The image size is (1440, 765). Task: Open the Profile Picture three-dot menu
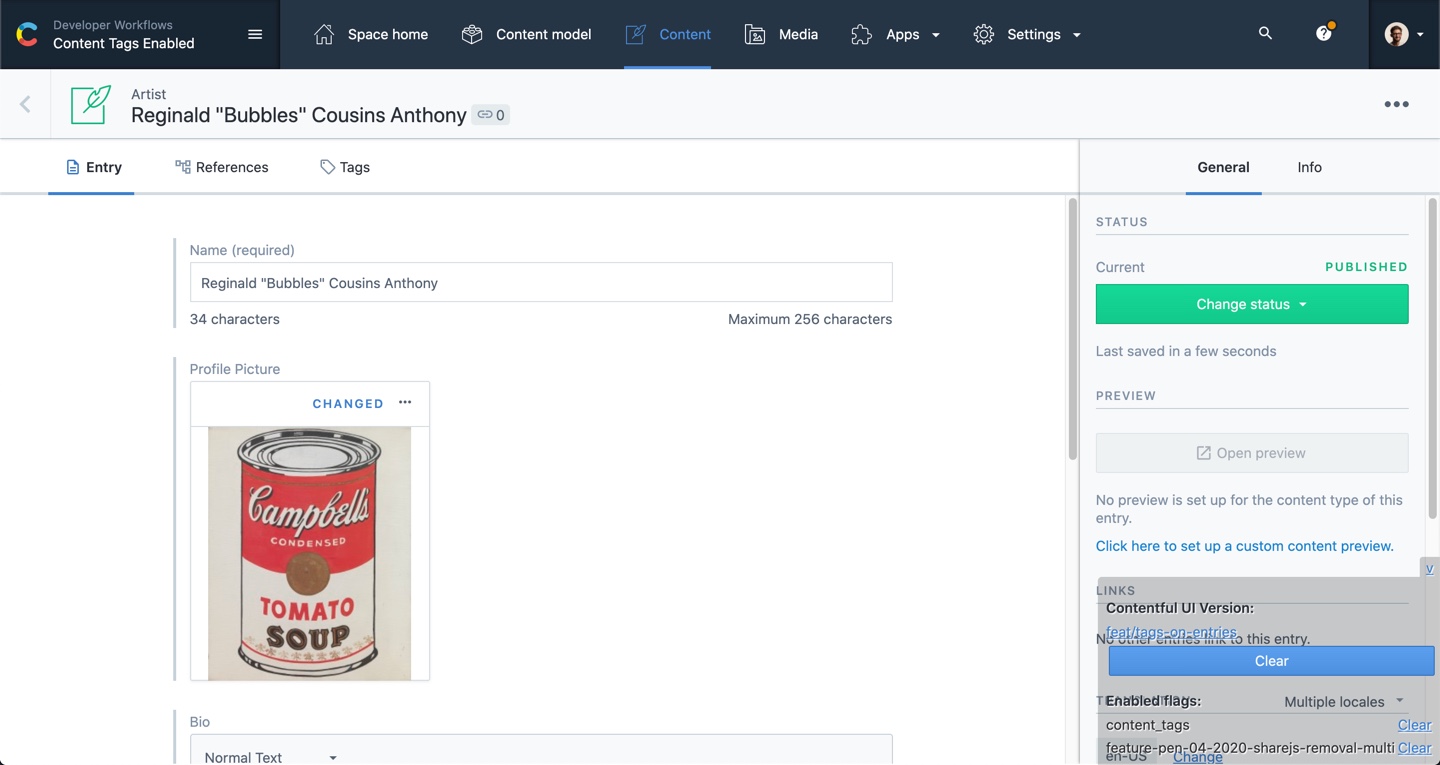[x=405, y=401]
